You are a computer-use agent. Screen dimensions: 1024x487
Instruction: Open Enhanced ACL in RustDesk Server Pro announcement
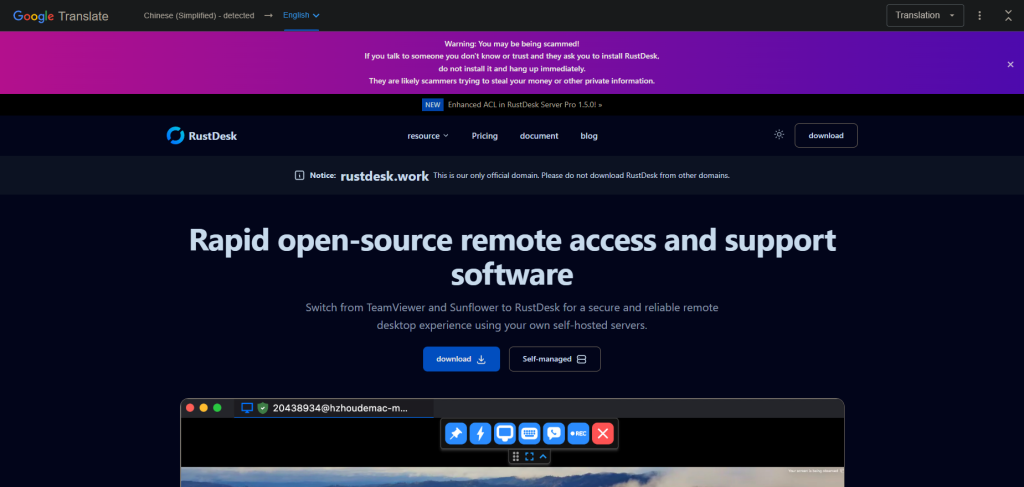coord(525,104)
